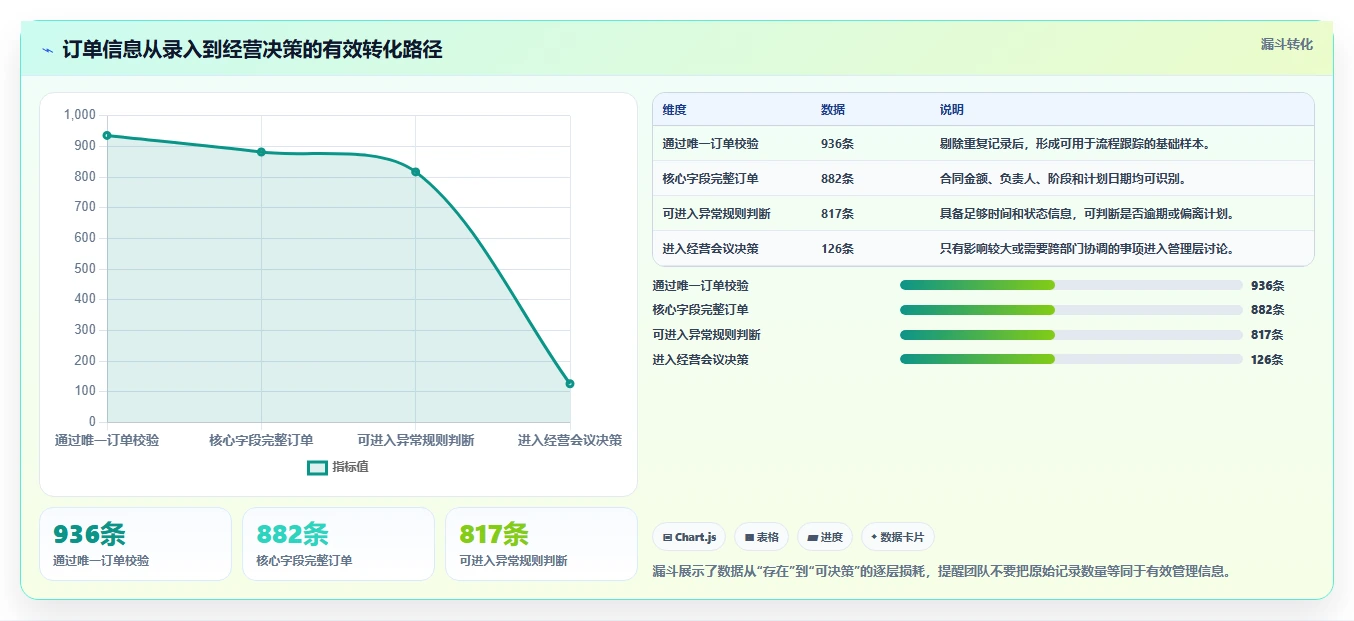The width and height of the screenshot is (1354, 621).
Task: Click the 817条 progress bar
Action: point(1071,335)
